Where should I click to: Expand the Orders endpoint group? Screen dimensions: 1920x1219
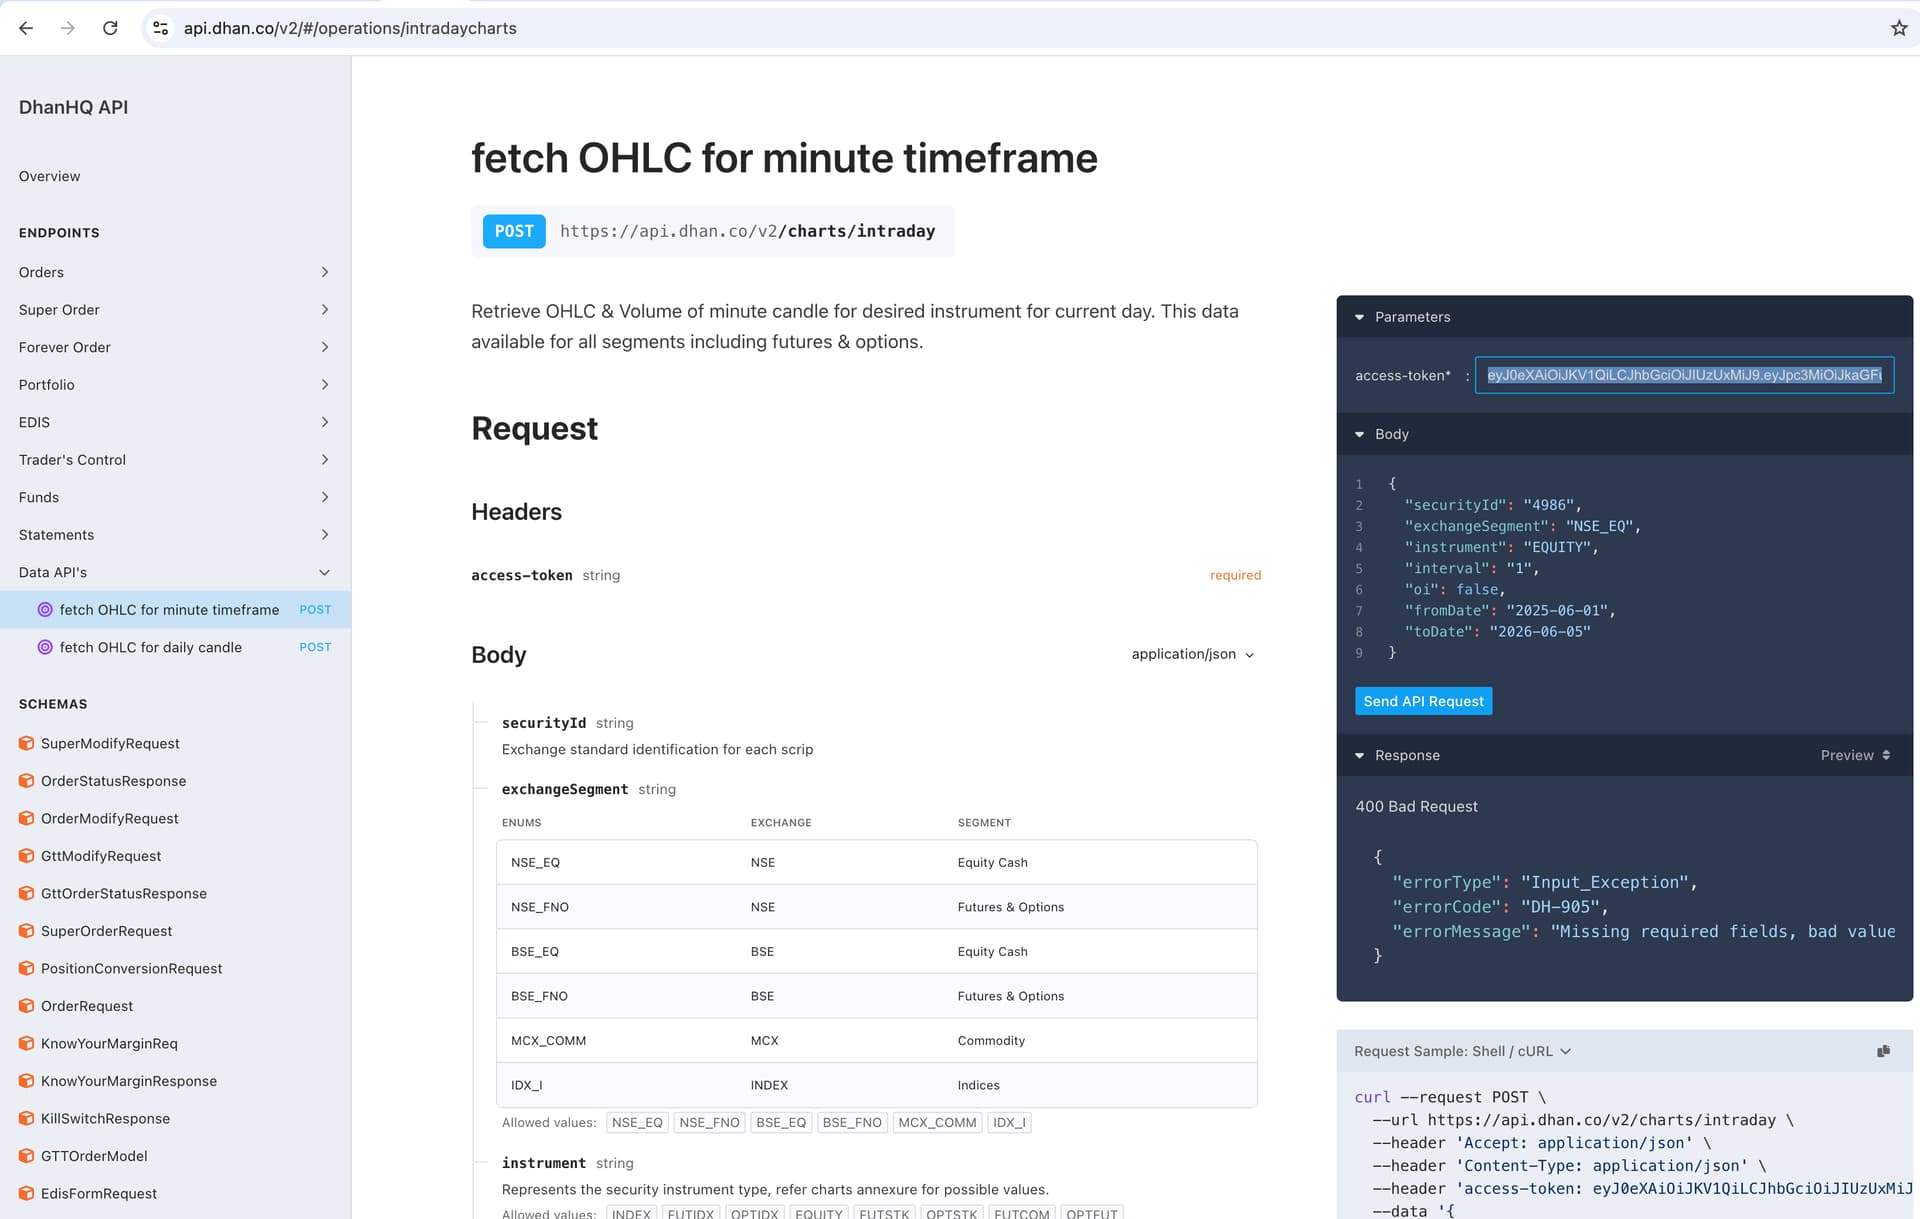click(x=175, y=272)
